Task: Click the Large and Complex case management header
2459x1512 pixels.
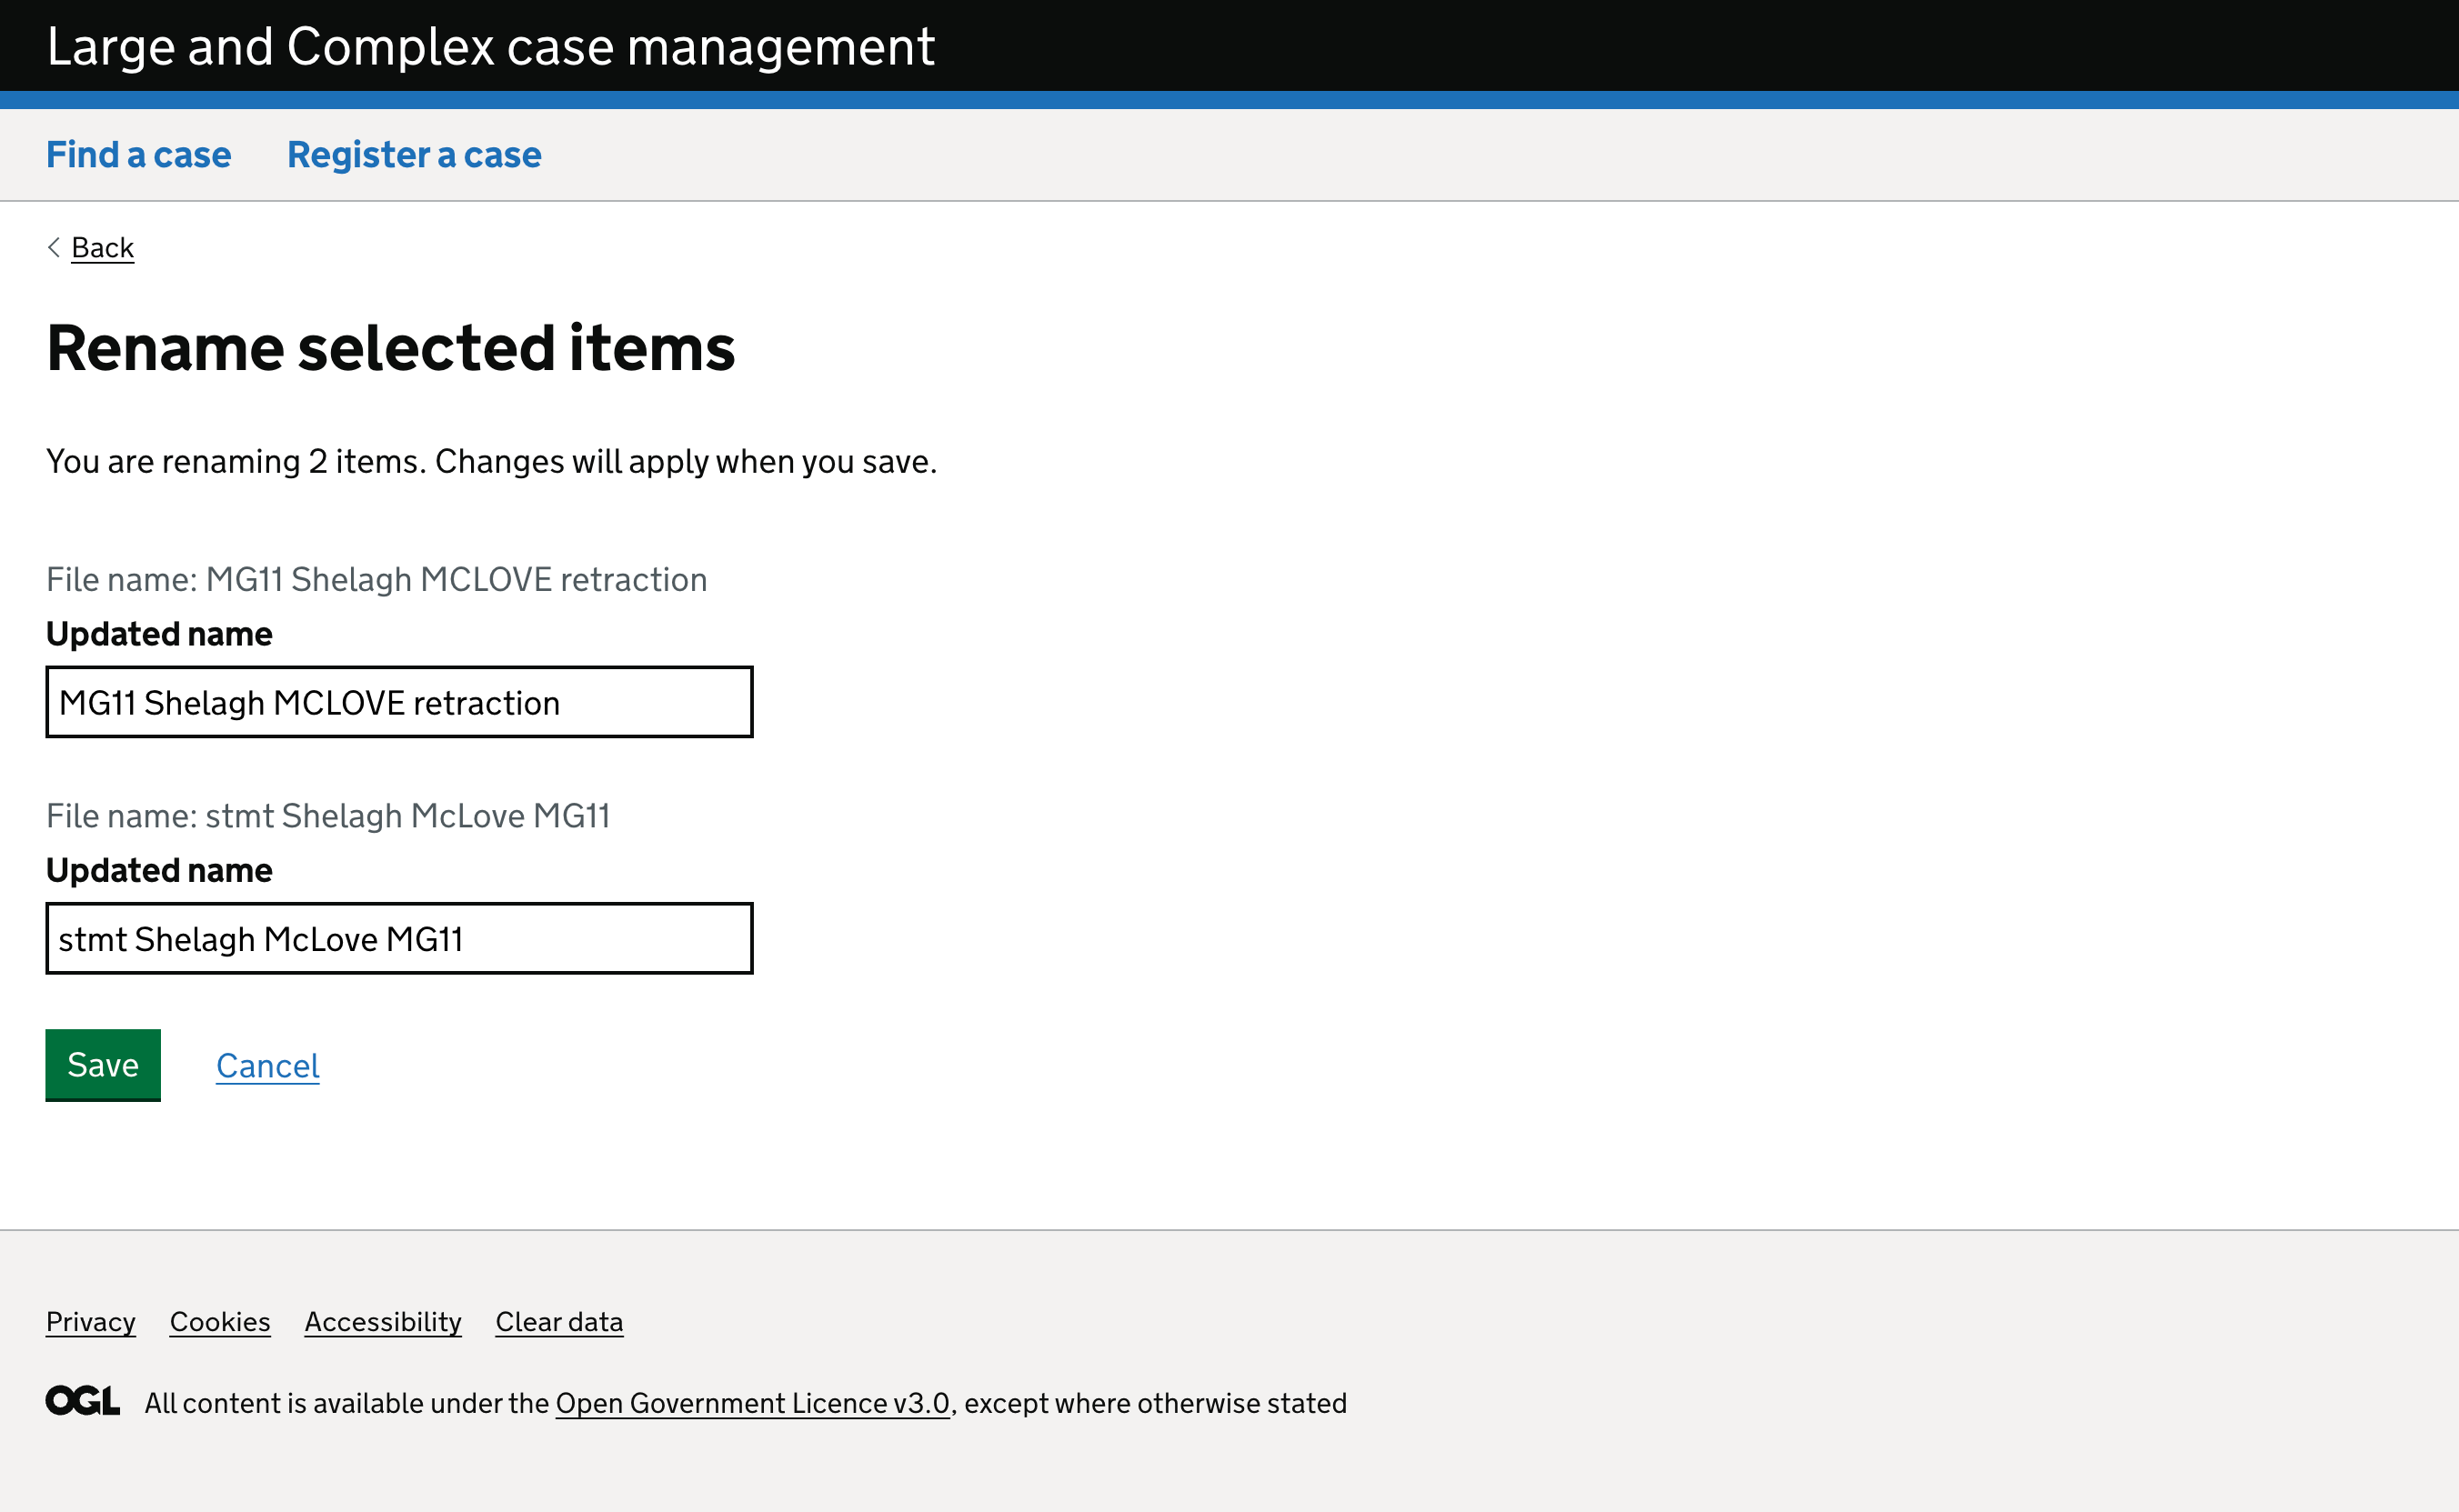Action: point(490,46)
